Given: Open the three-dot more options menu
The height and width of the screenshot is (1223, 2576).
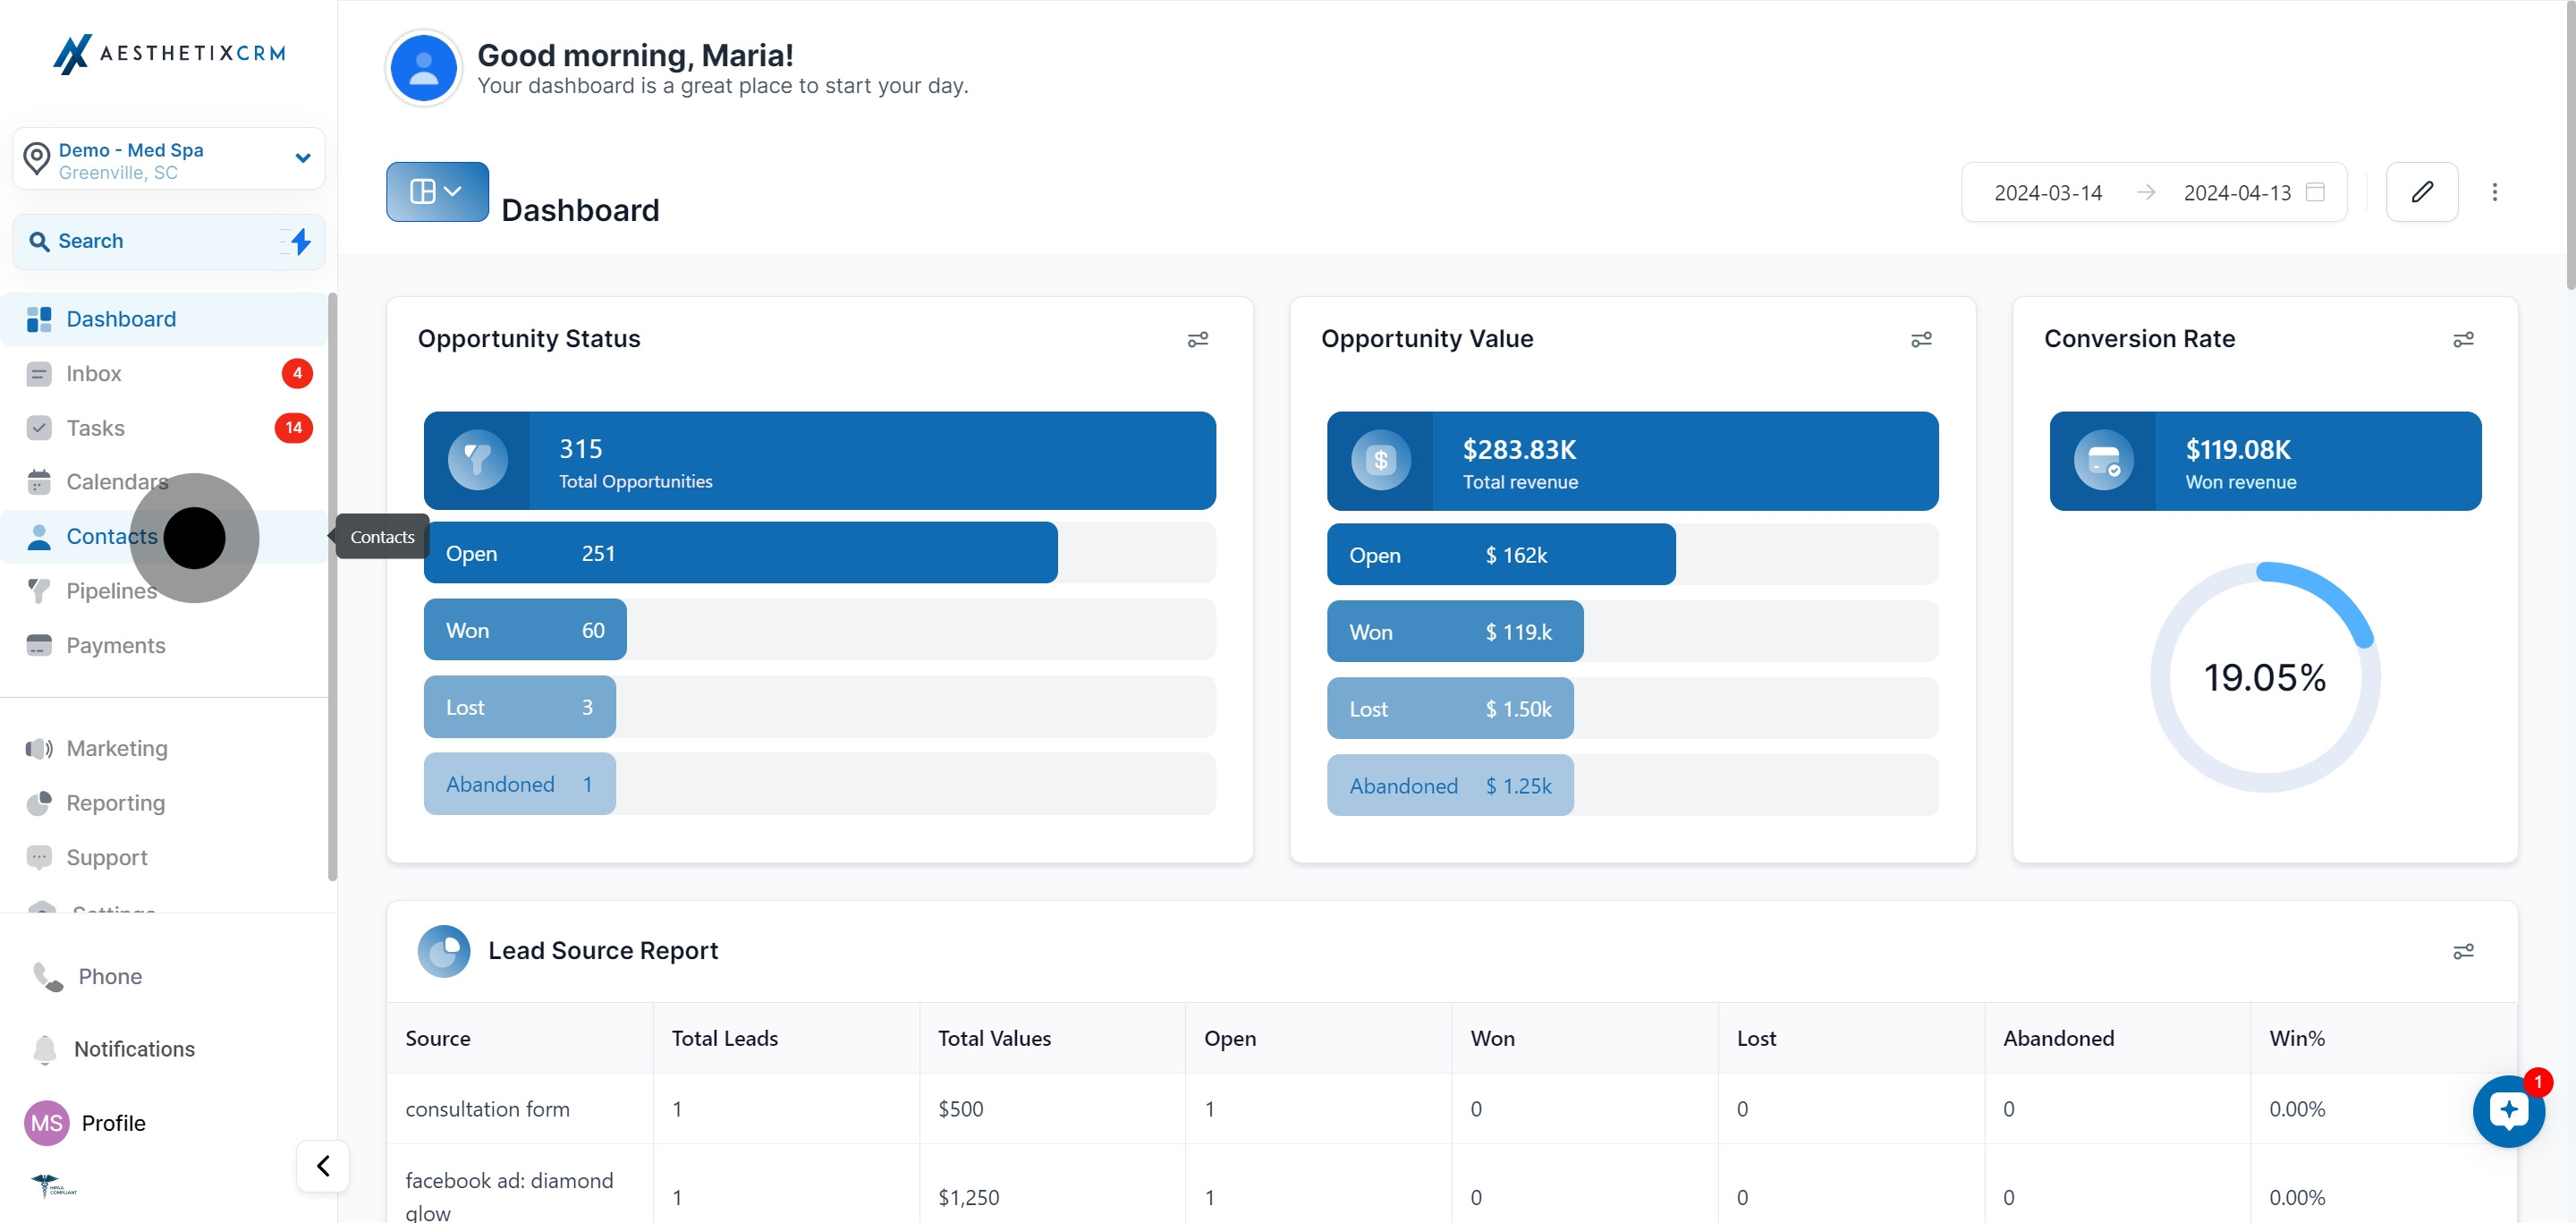Looking at the screenshot, I should tap(2494, 192).
